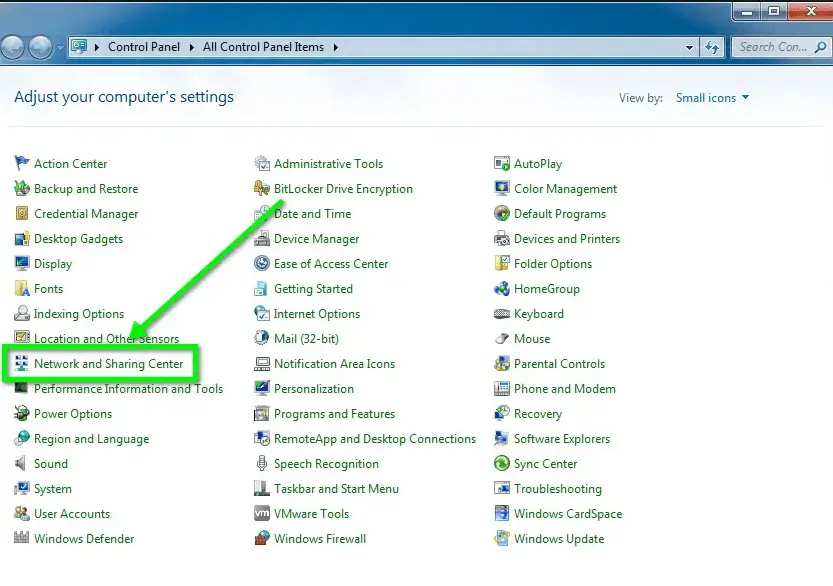Click the Fonts folder icon

[x=22, y=288]
